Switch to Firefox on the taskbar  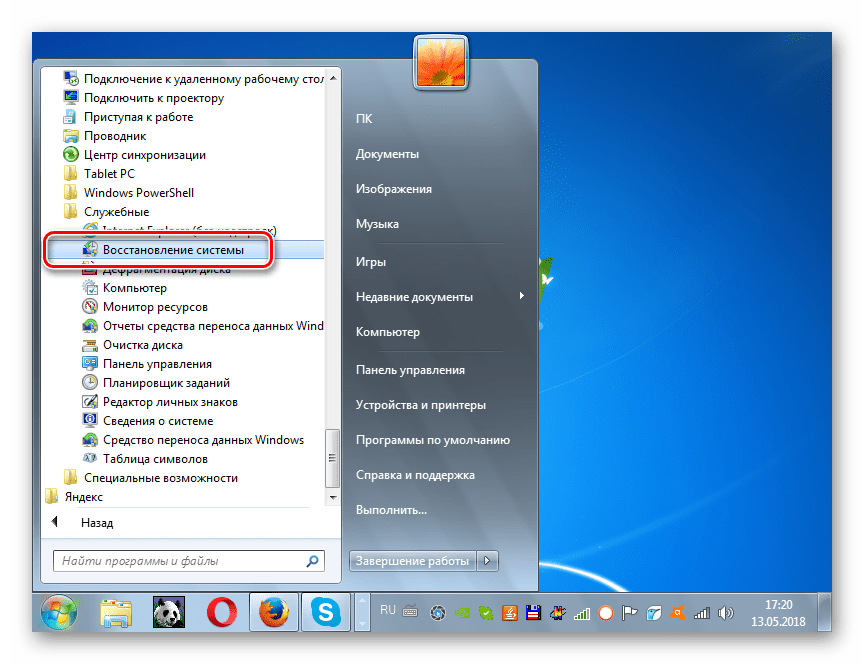274,612
